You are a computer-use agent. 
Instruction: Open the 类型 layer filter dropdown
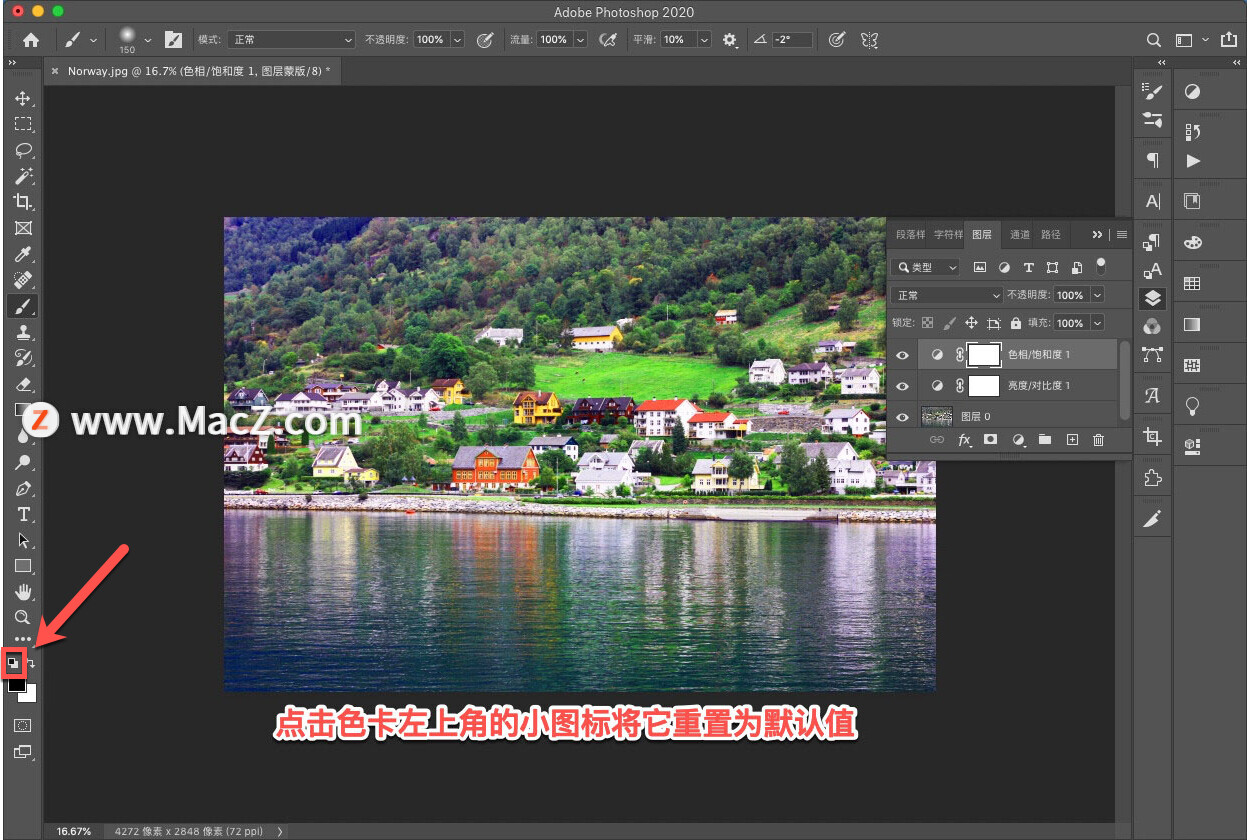pyautogui.click(x=925, y=267)
